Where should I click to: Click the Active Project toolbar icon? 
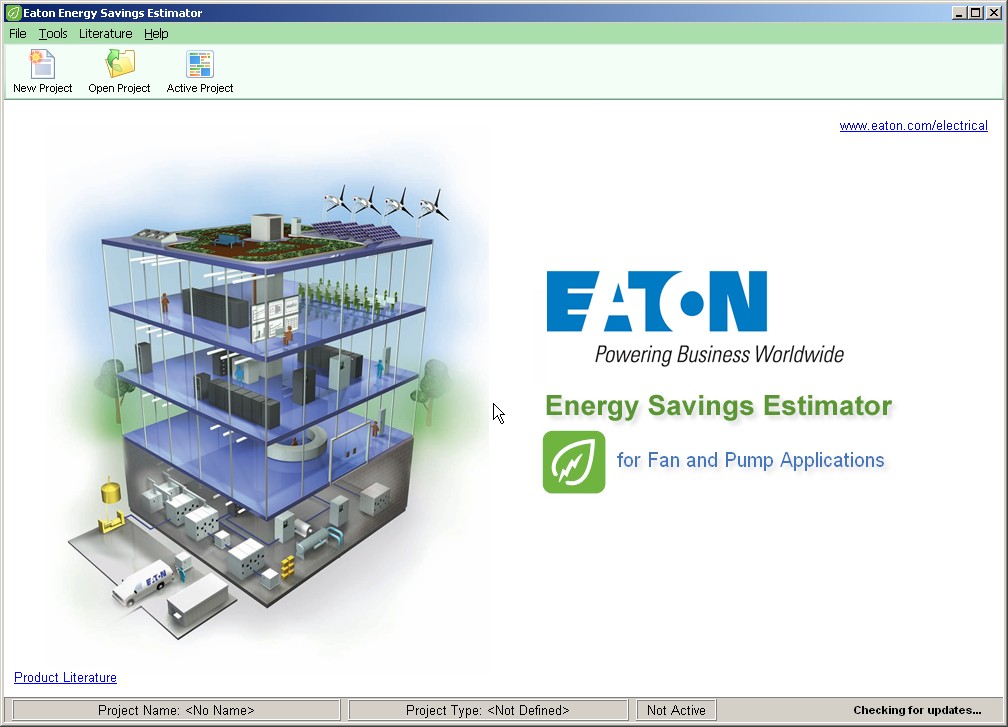pos(198,70)
